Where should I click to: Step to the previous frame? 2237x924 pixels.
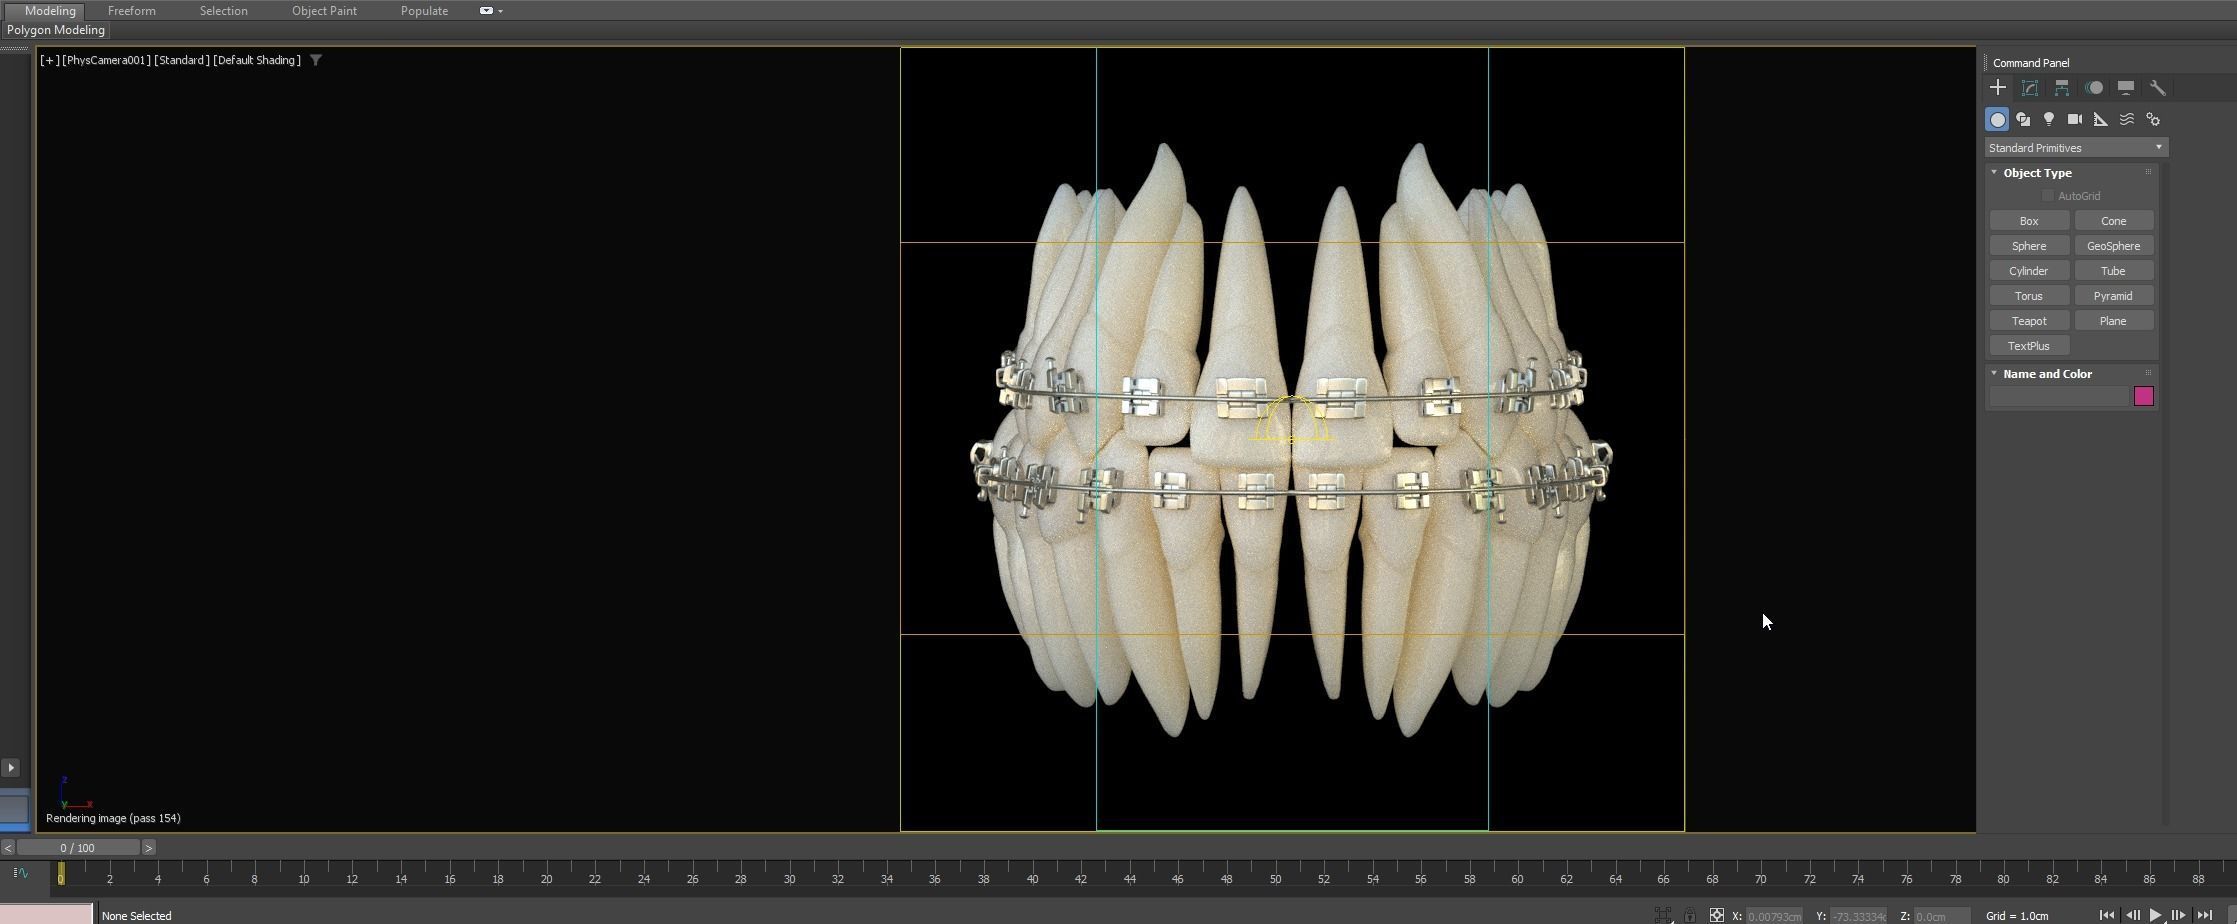point(2132,915)
